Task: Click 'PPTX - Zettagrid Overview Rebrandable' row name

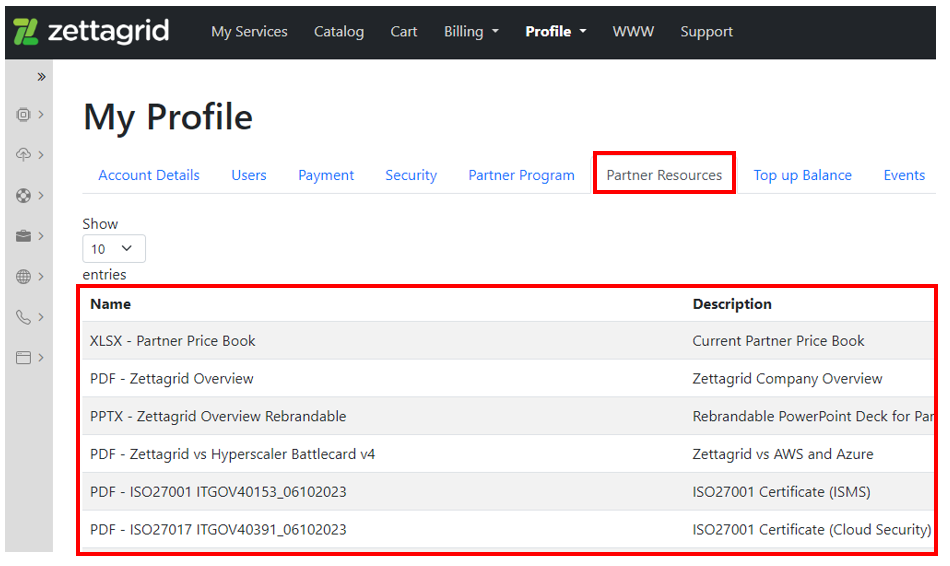Action: tap(218, 416)
